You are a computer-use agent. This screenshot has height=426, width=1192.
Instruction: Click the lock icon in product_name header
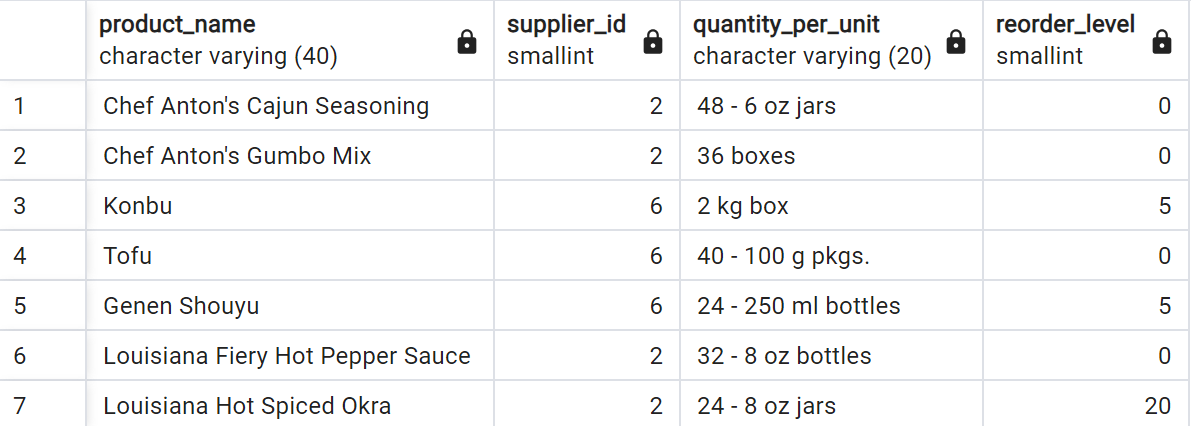click(x=467, y=43)
